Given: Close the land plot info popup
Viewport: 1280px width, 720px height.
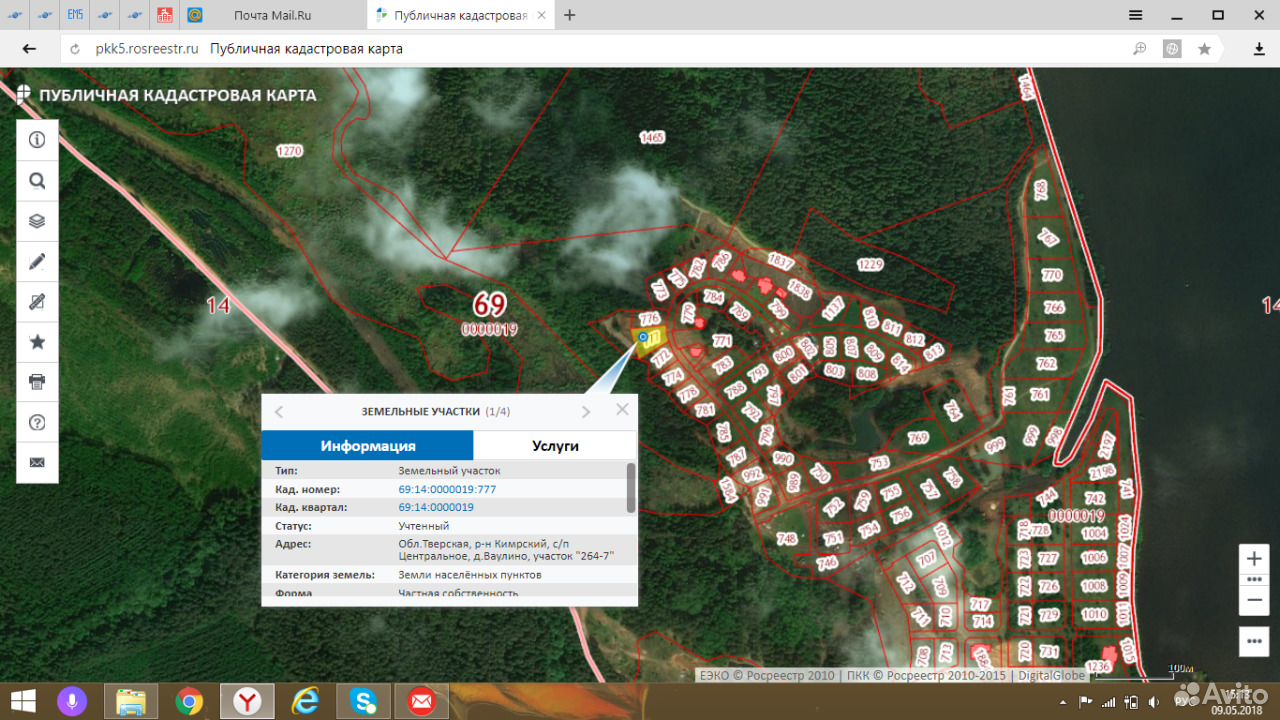Looking at the screenshot, I should point(622,409).
